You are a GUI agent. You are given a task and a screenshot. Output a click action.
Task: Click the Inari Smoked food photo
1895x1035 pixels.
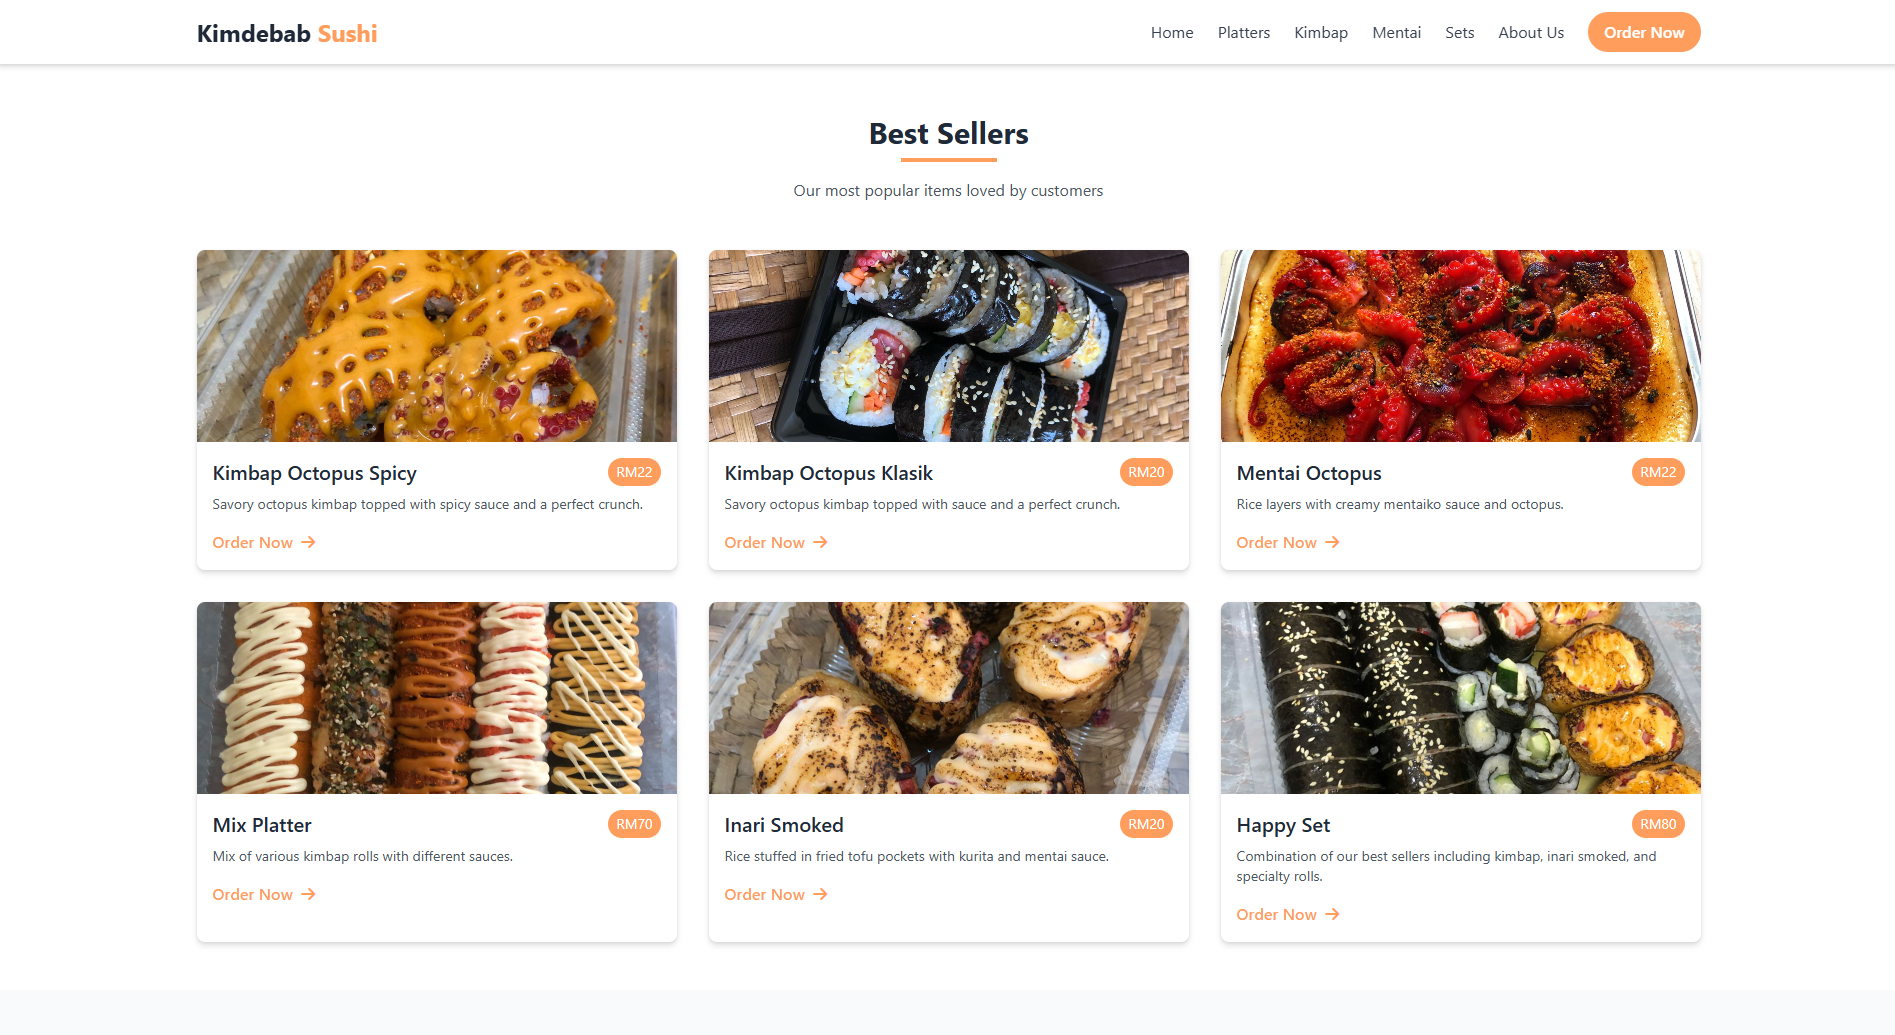948,697
